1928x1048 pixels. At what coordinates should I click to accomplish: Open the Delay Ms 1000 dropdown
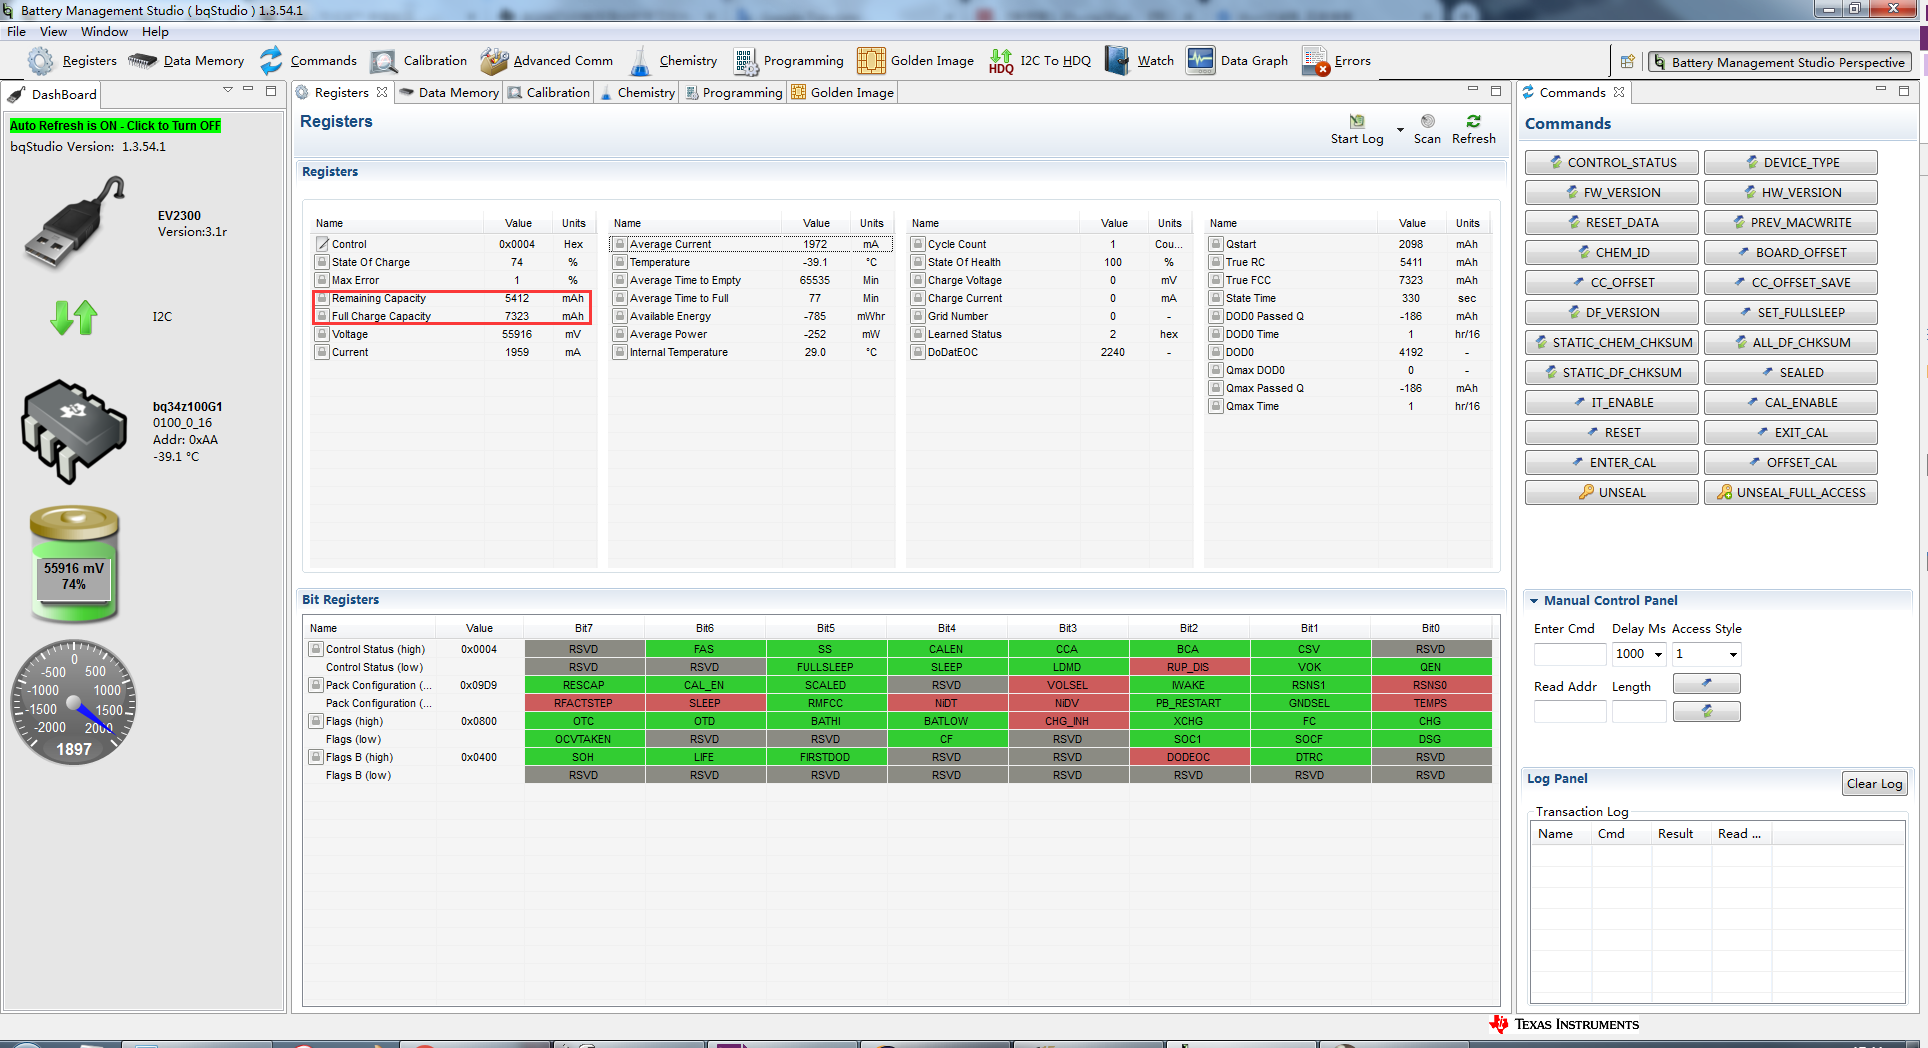pyautogui.click(x=1658, y=655)
